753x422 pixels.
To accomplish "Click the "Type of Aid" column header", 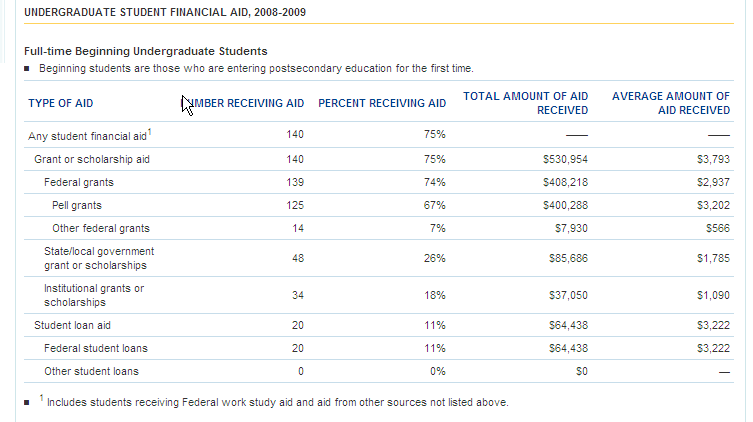I will click(x=61, y=103).
